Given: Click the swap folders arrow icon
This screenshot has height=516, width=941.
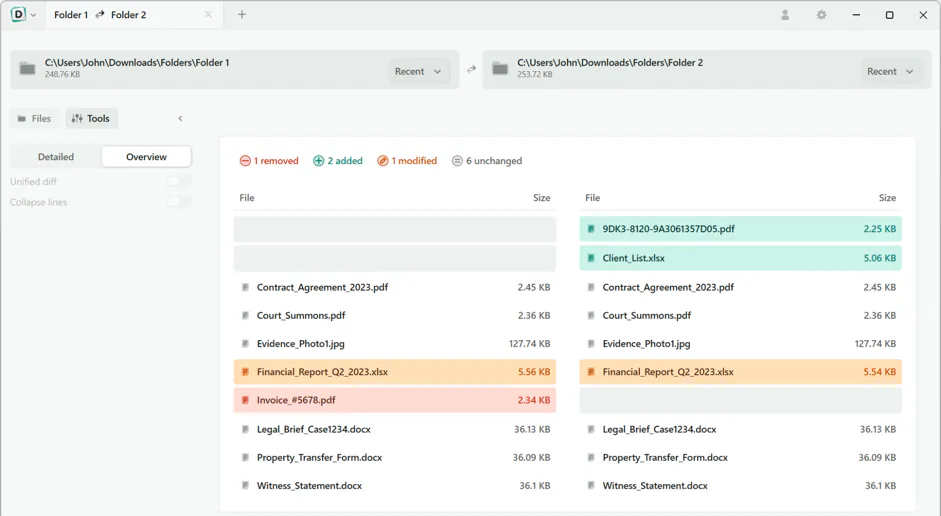Looking at the screenshot, I should (x=472, y=70).
